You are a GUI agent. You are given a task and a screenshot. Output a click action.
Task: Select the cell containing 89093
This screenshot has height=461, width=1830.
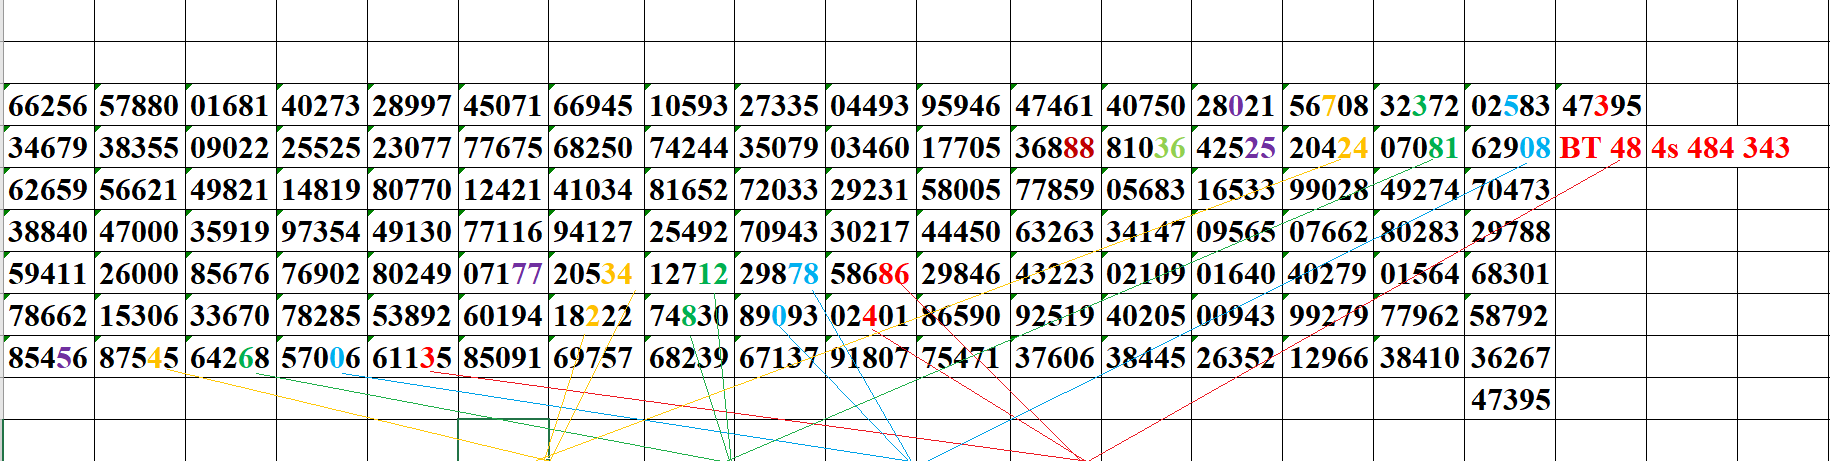click(x=779, y=316)
